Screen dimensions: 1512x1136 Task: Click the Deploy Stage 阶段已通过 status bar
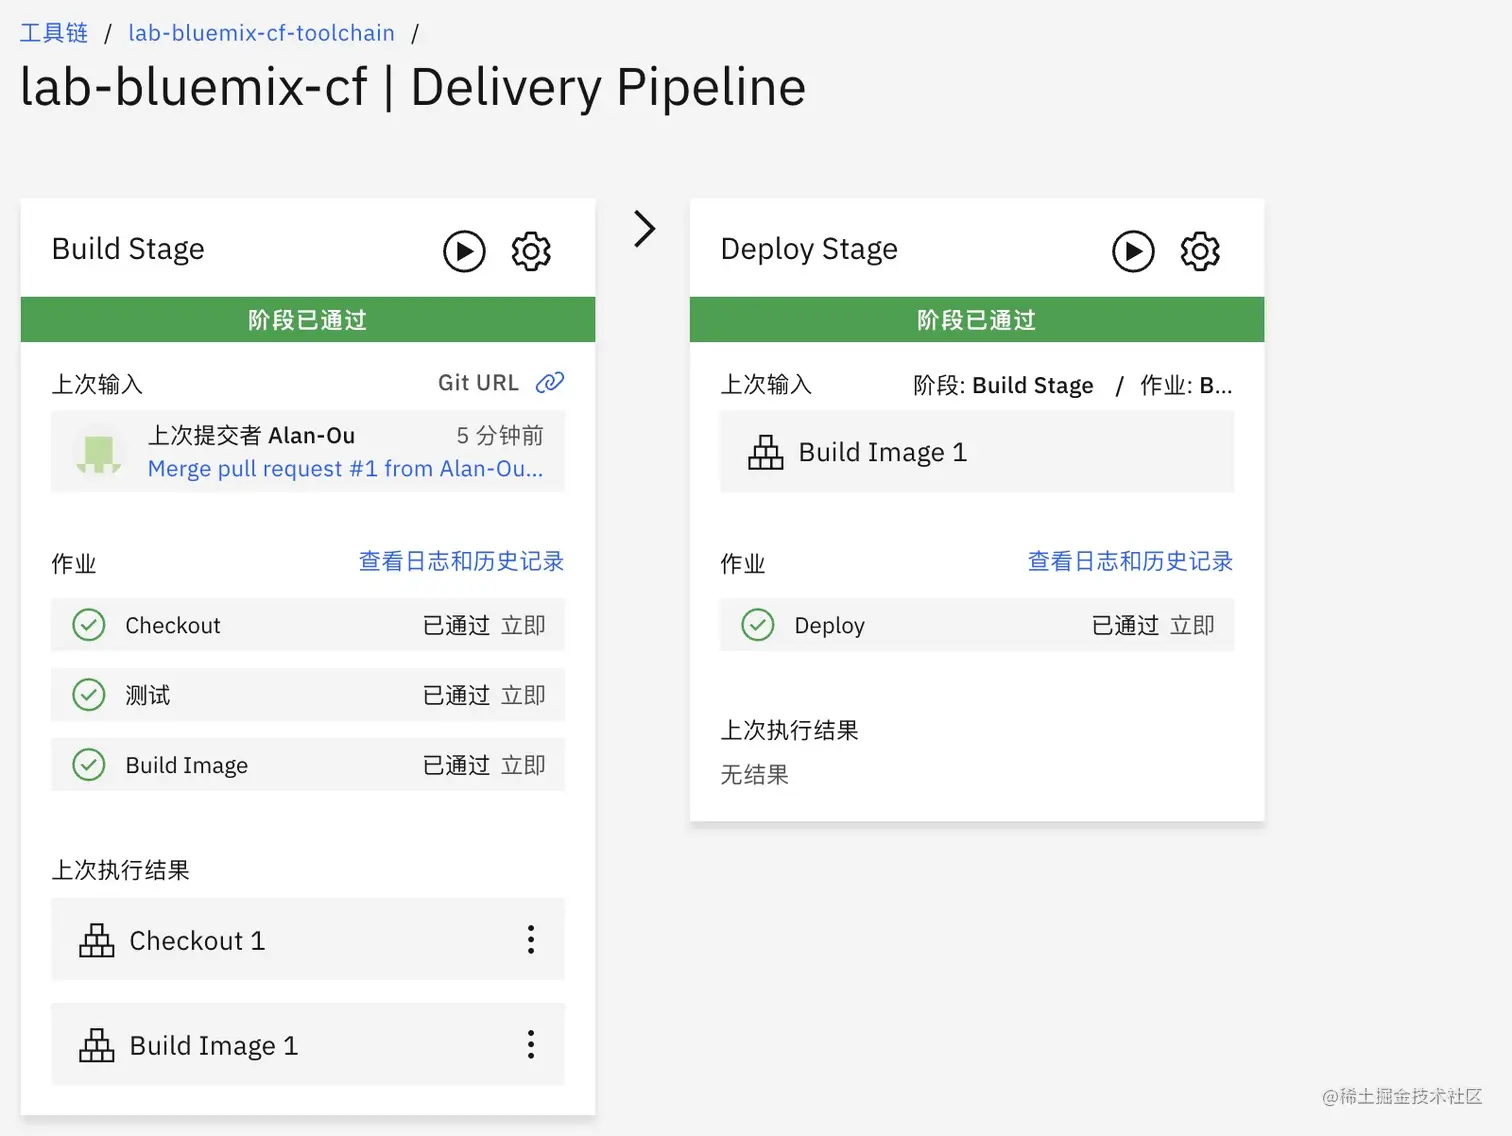977,319
